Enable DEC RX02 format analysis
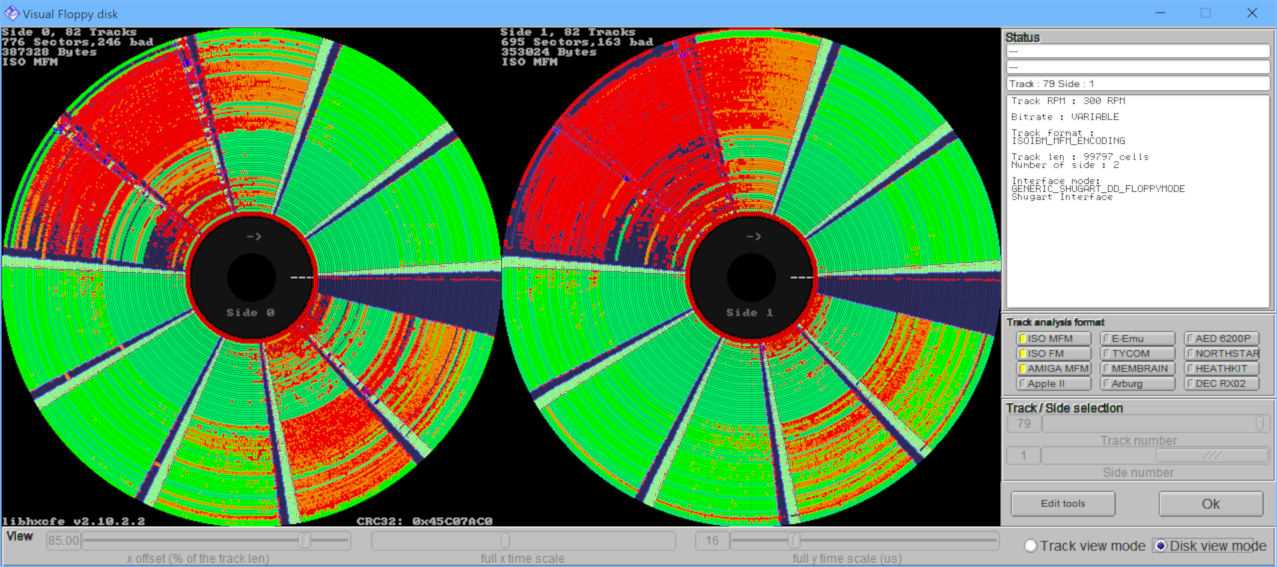 (x=1221, y=384)
